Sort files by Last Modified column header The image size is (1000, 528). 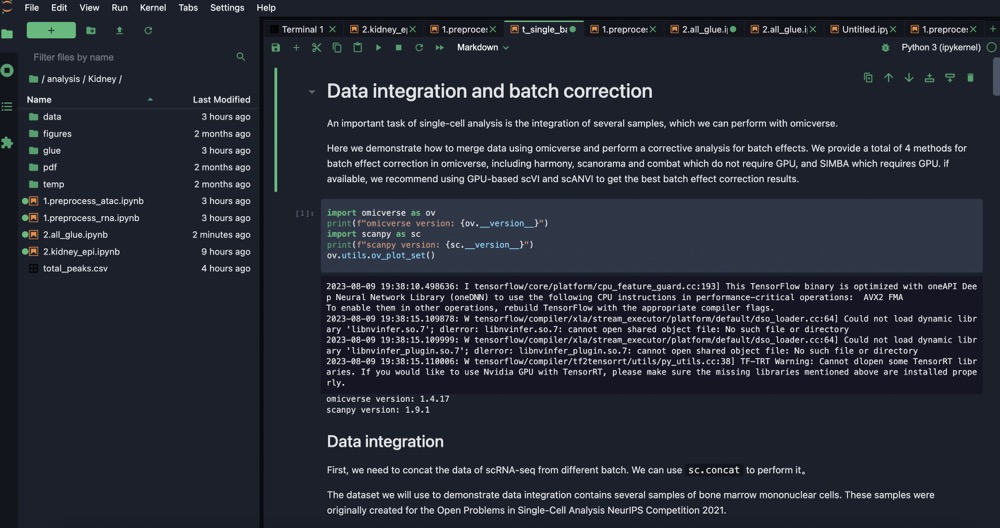pyautogui.click(x=221, y=99)
